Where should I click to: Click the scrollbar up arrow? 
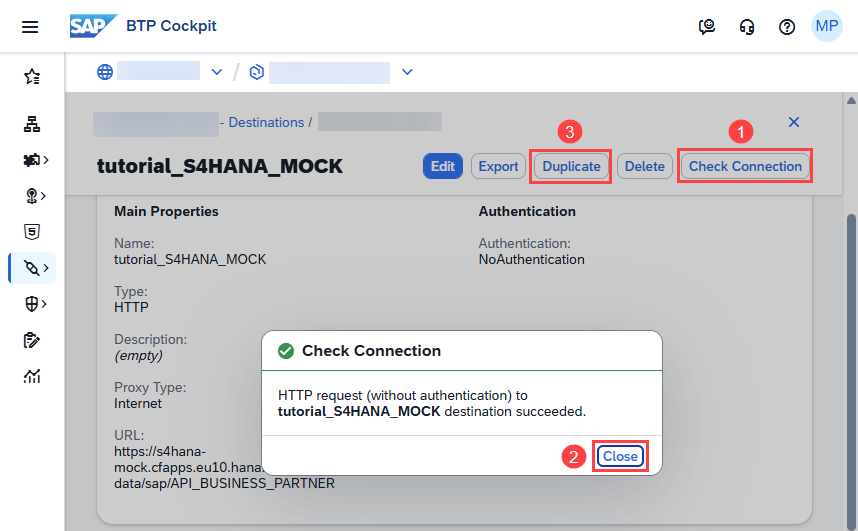pos(851,100)
